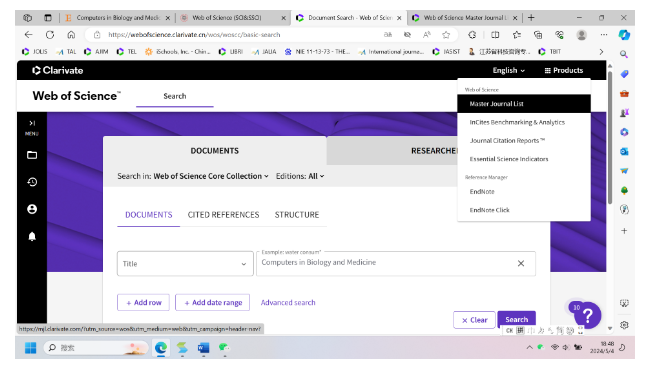The width and height of the screenshot is (650, 368).
Task: Open the Title field selector dropdown
Action: [185, 264]
